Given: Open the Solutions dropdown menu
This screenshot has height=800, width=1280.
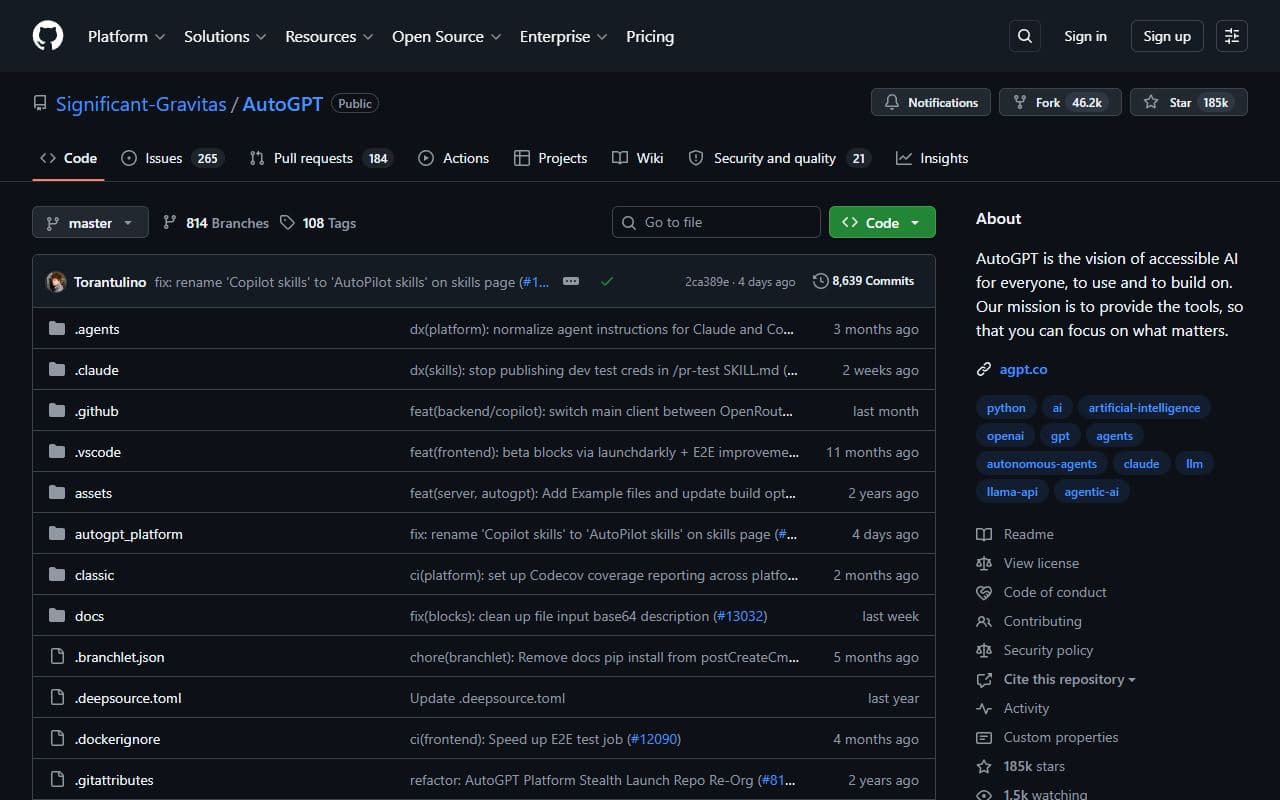Looking at the screenshot, I should 225,36.
